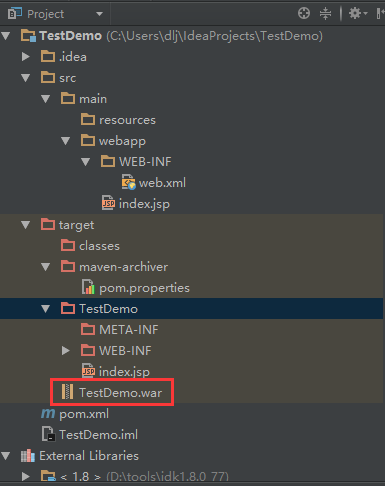Click the src folder icon
This screenshot has height=486, width=385.
pyautogui.click(x=48, y=77)
